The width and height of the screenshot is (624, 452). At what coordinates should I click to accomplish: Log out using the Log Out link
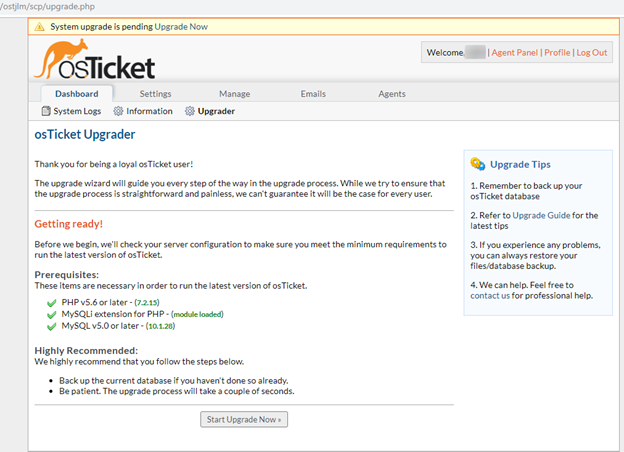[x=592, y=53]
